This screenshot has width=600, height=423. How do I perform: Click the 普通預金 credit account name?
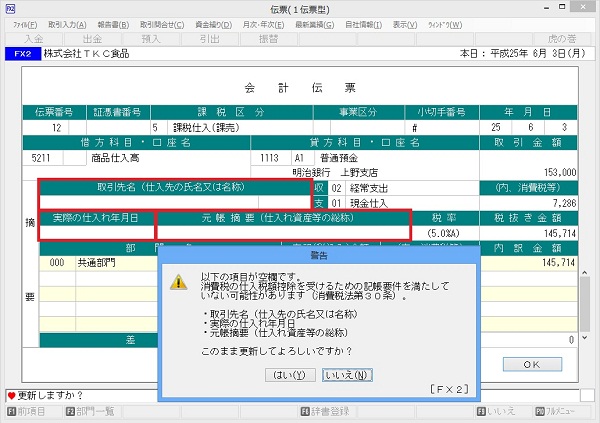point(339,158)
